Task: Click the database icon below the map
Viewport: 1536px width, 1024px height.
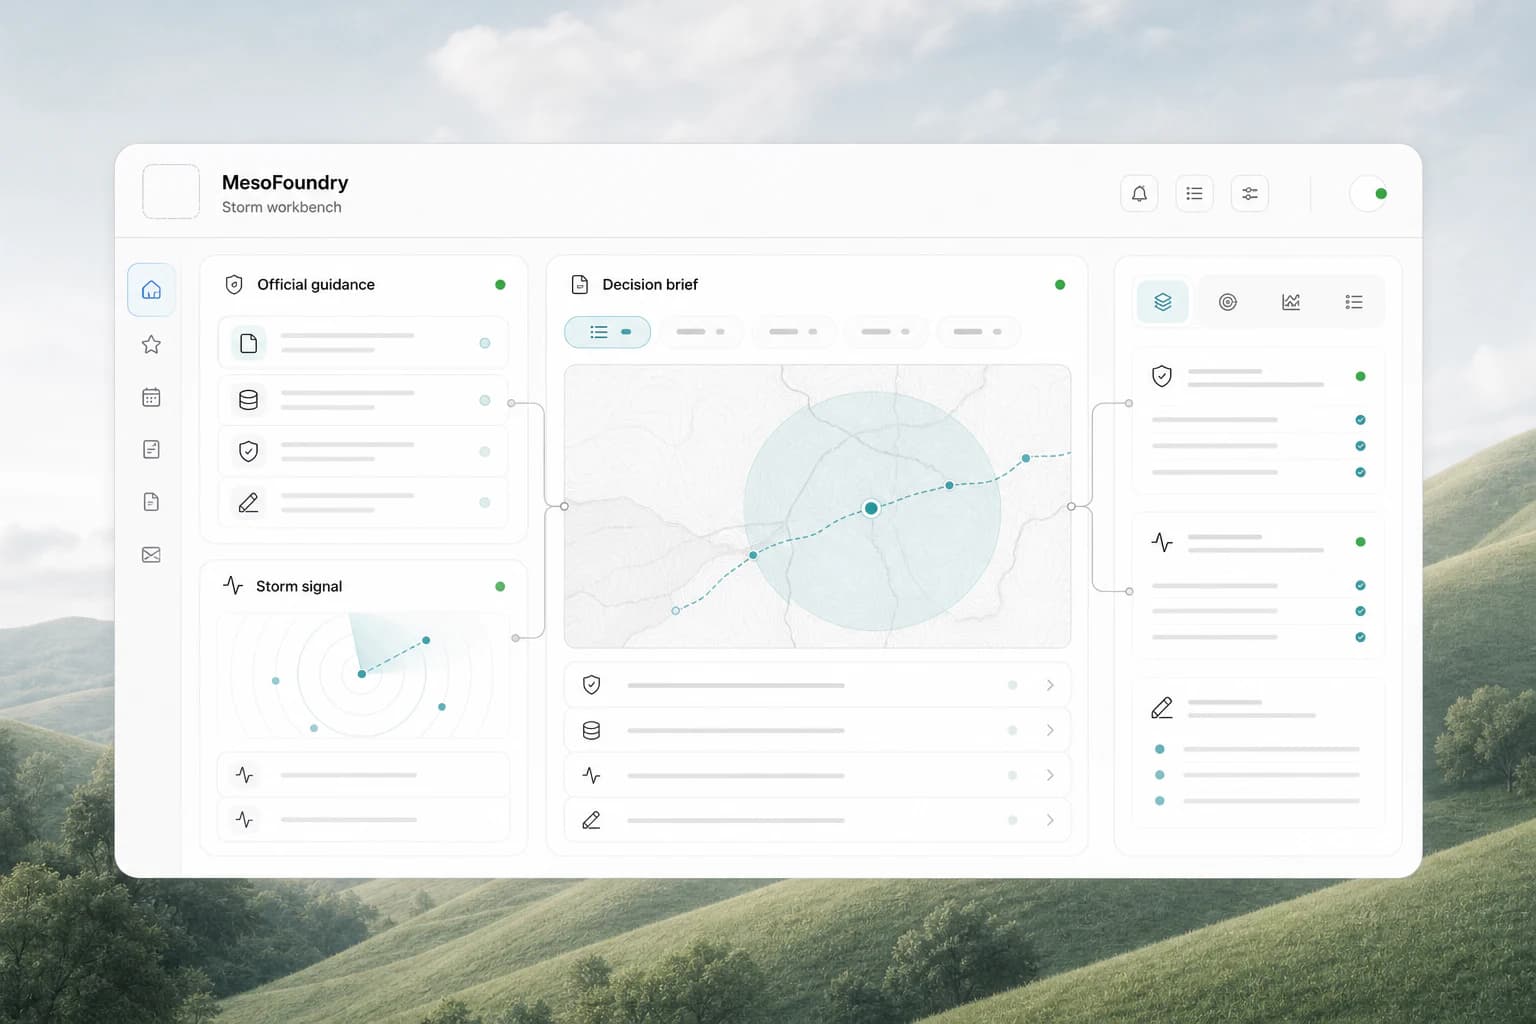Action: [x=591, y=730]
